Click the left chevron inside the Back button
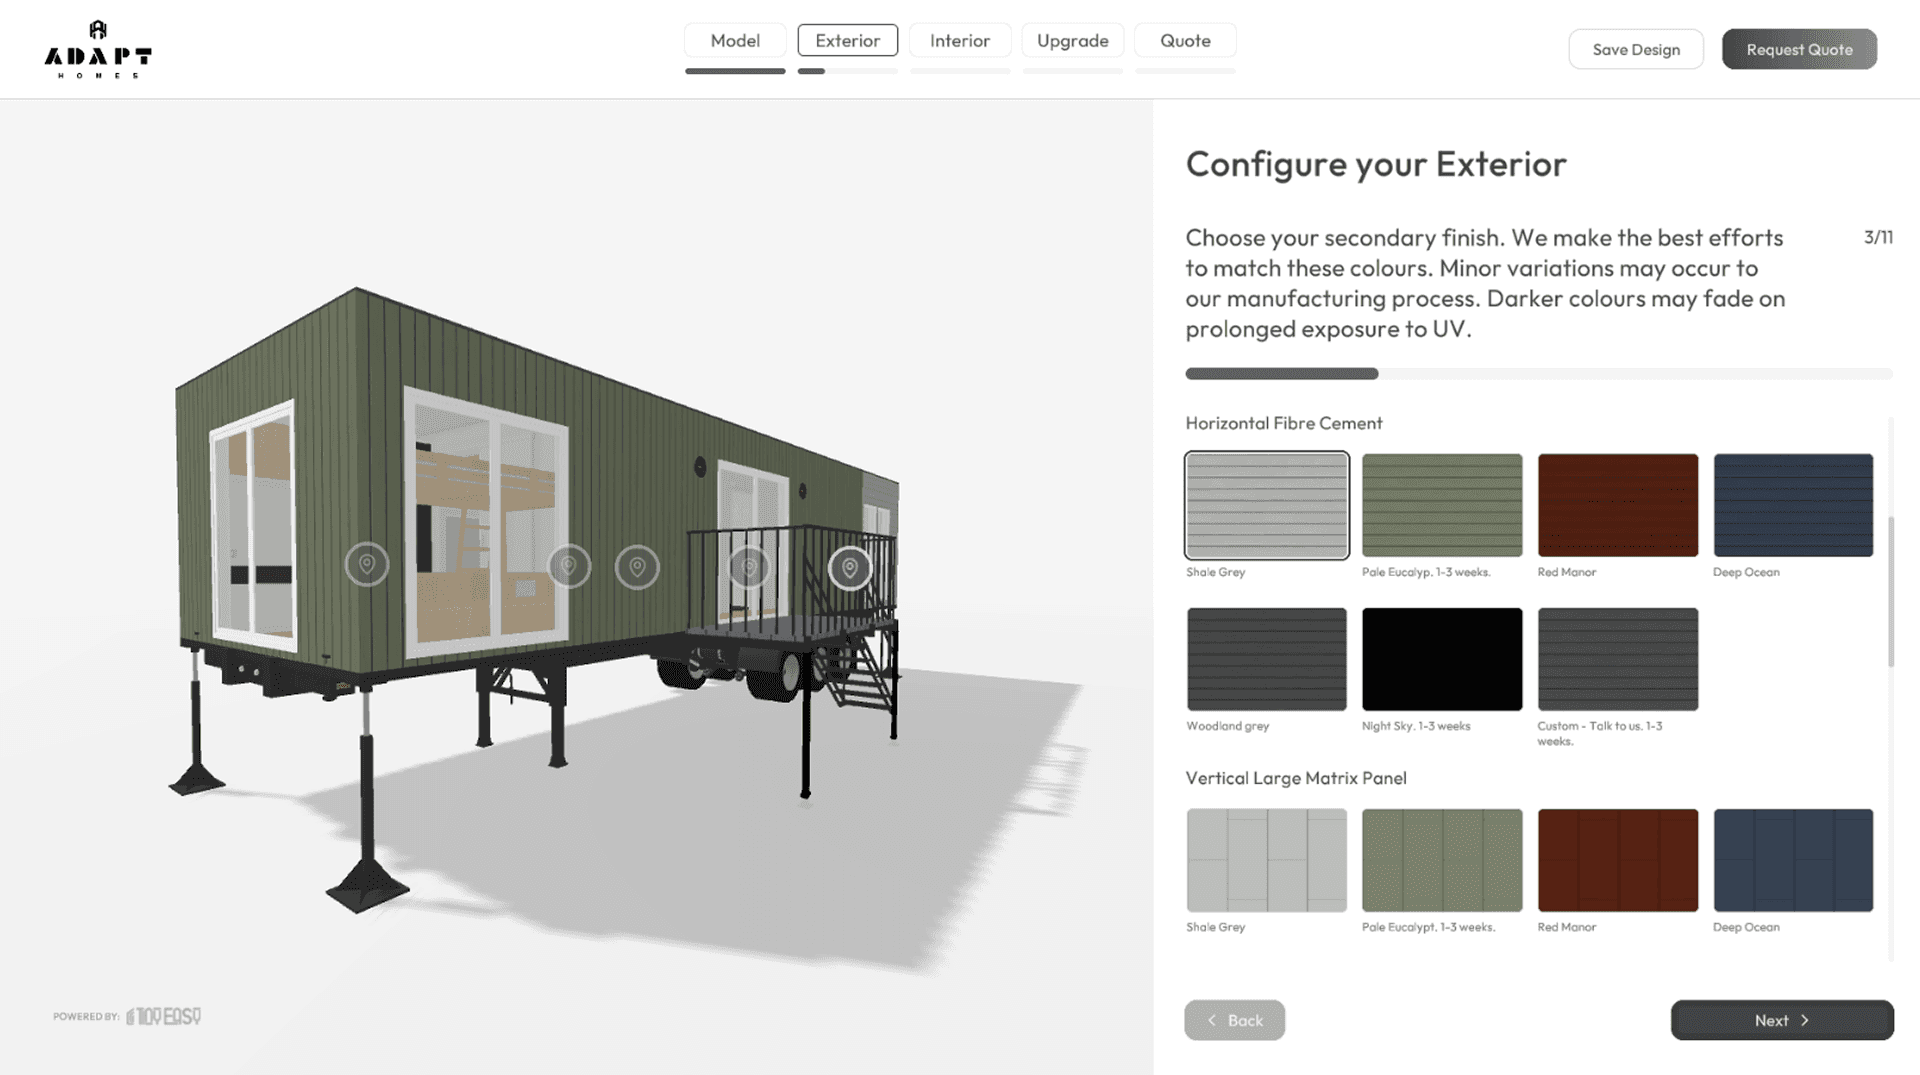This screenshot has height=1075, width=1920. pyautogui.click(x=1212, y=1020)
